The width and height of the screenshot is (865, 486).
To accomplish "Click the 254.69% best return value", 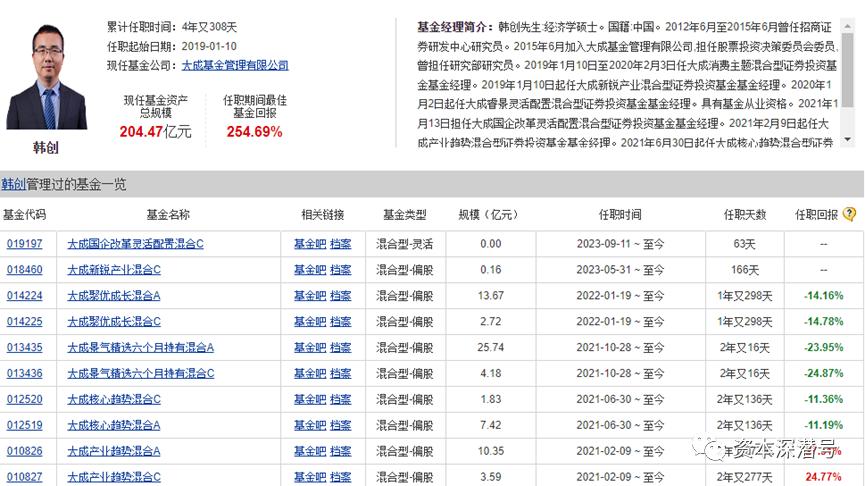I will point(254,132).
